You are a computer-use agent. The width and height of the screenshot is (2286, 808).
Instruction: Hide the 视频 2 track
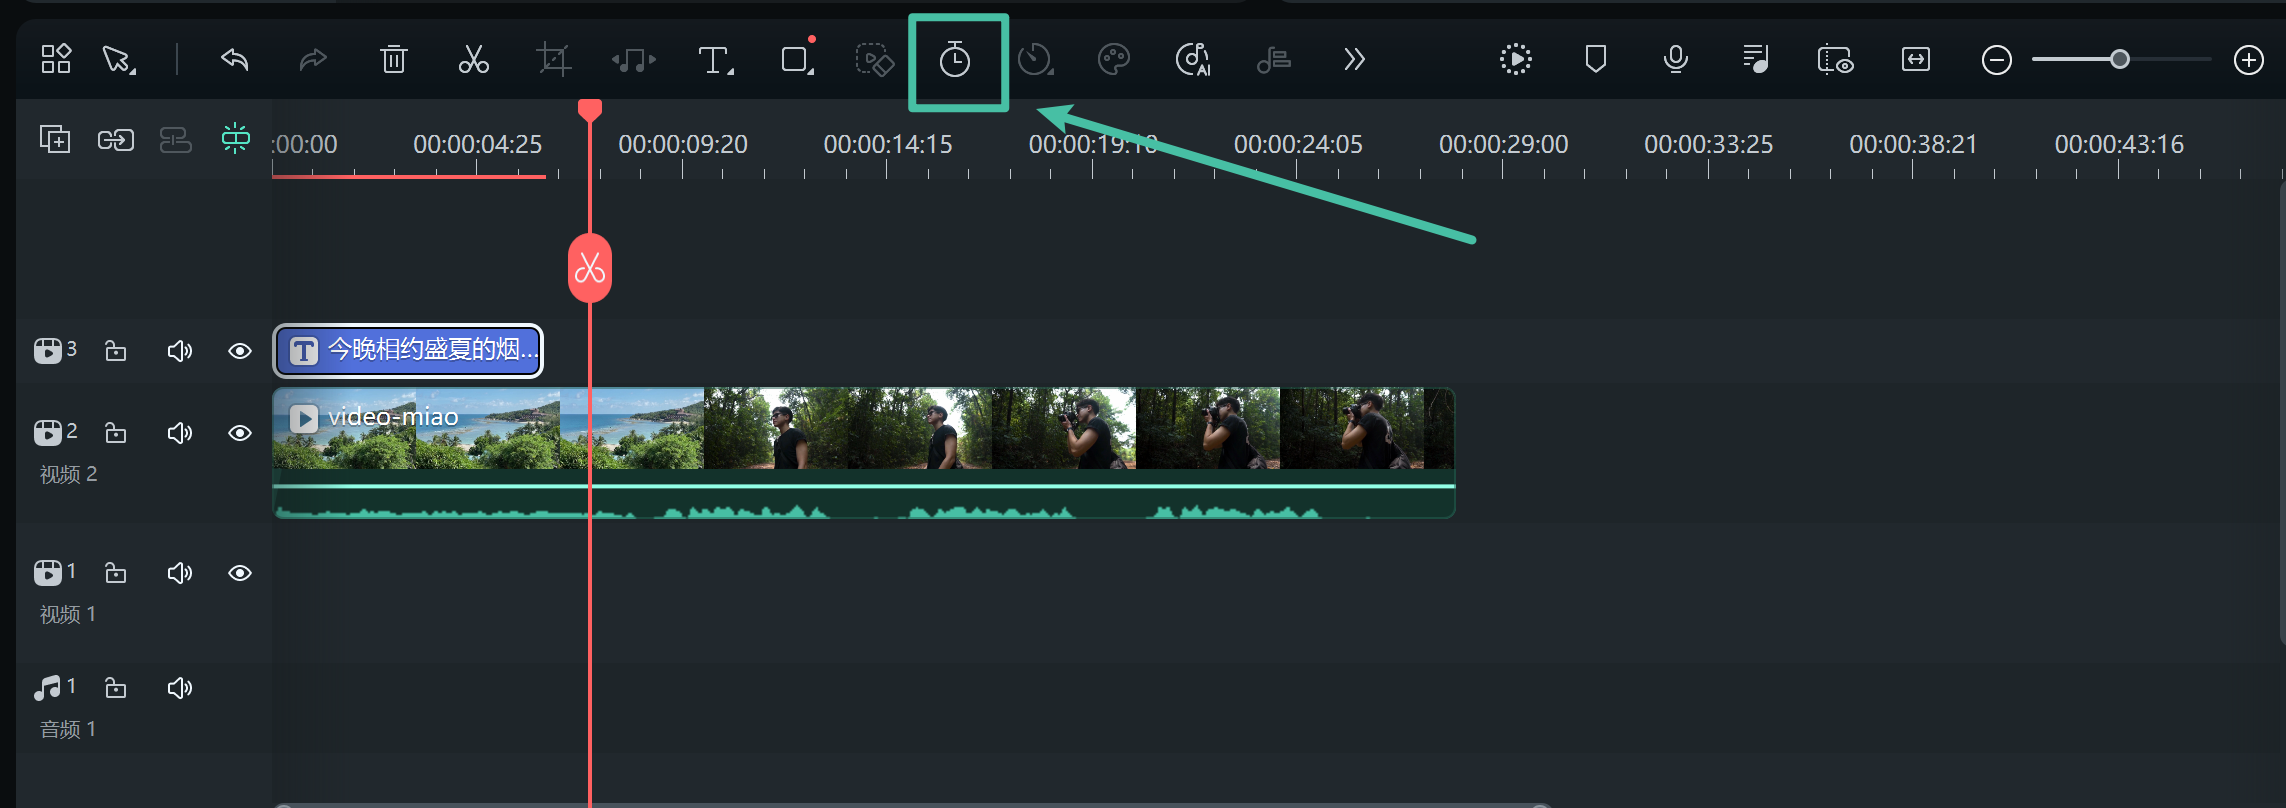pos(240,433)
